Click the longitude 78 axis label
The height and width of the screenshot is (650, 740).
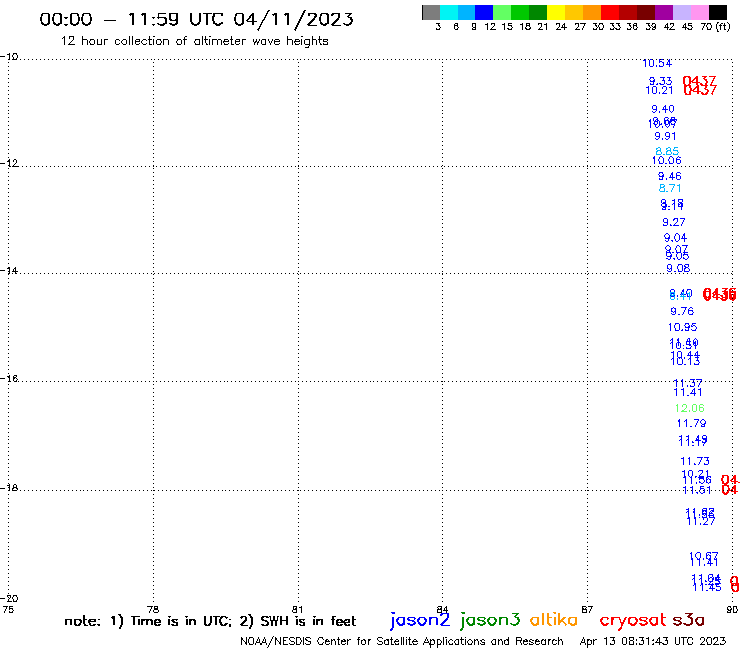tap(153, 609)
